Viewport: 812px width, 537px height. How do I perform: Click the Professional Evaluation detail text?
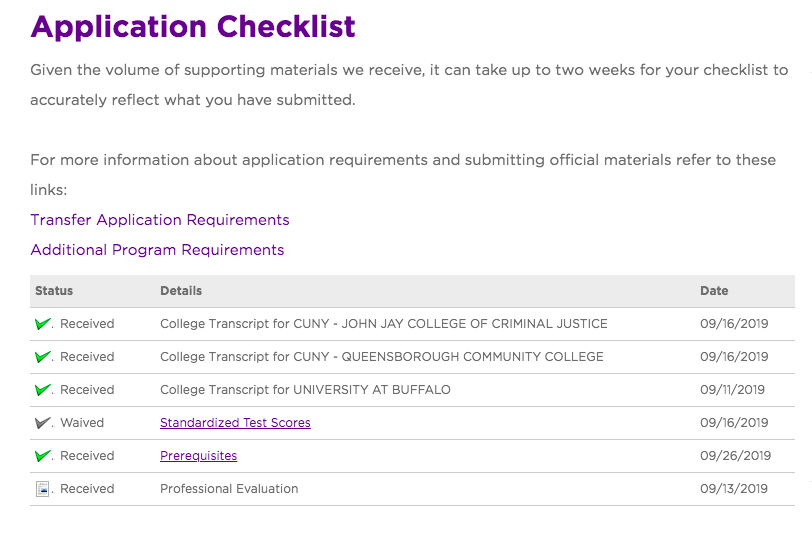[229, 489]
